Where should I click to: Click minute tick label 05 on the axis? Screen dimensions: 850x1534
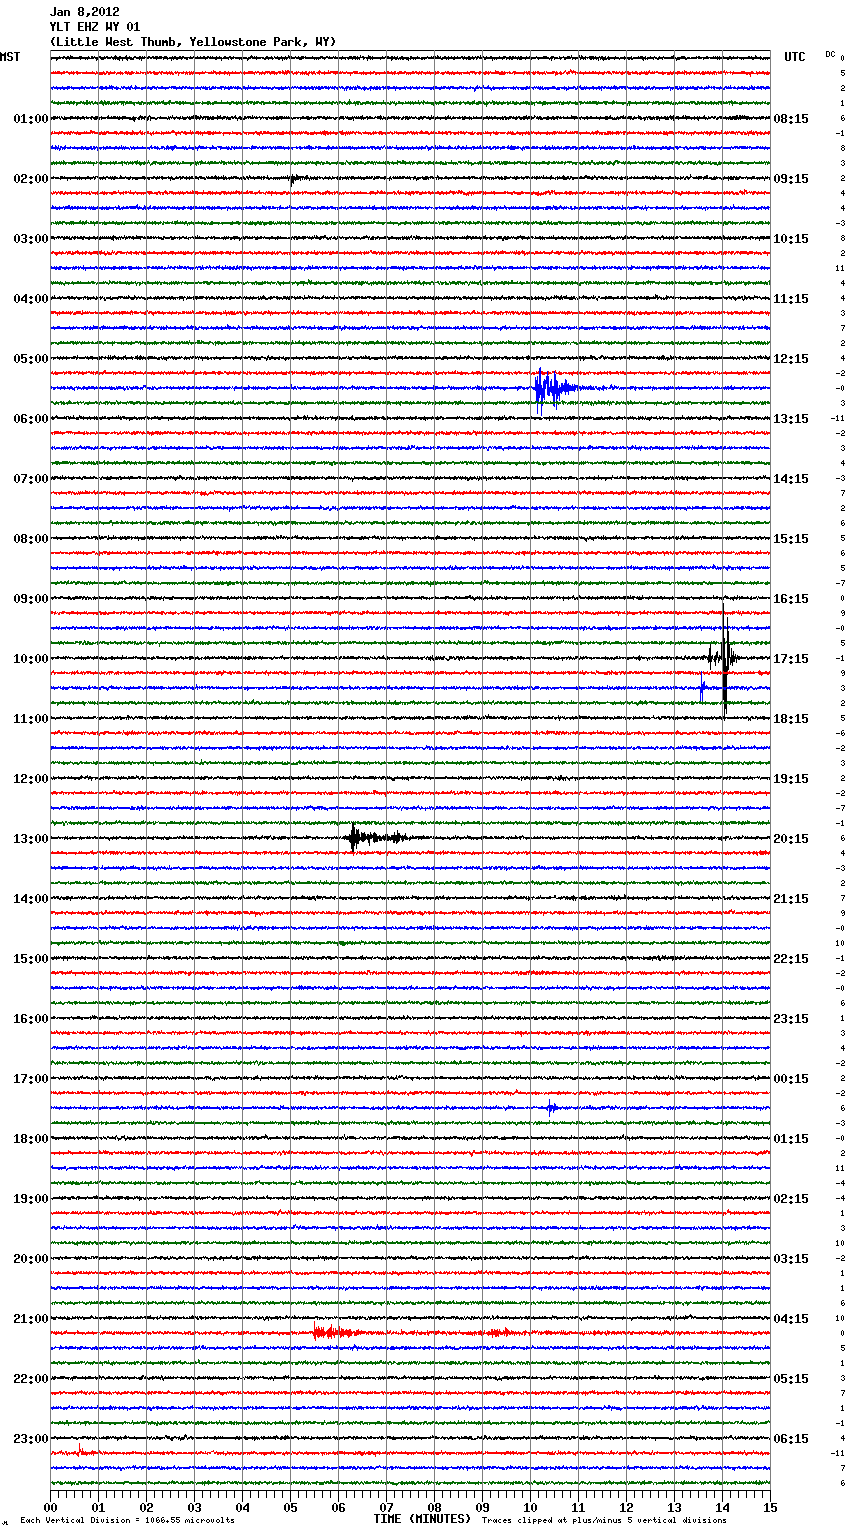coord(290,1507)
